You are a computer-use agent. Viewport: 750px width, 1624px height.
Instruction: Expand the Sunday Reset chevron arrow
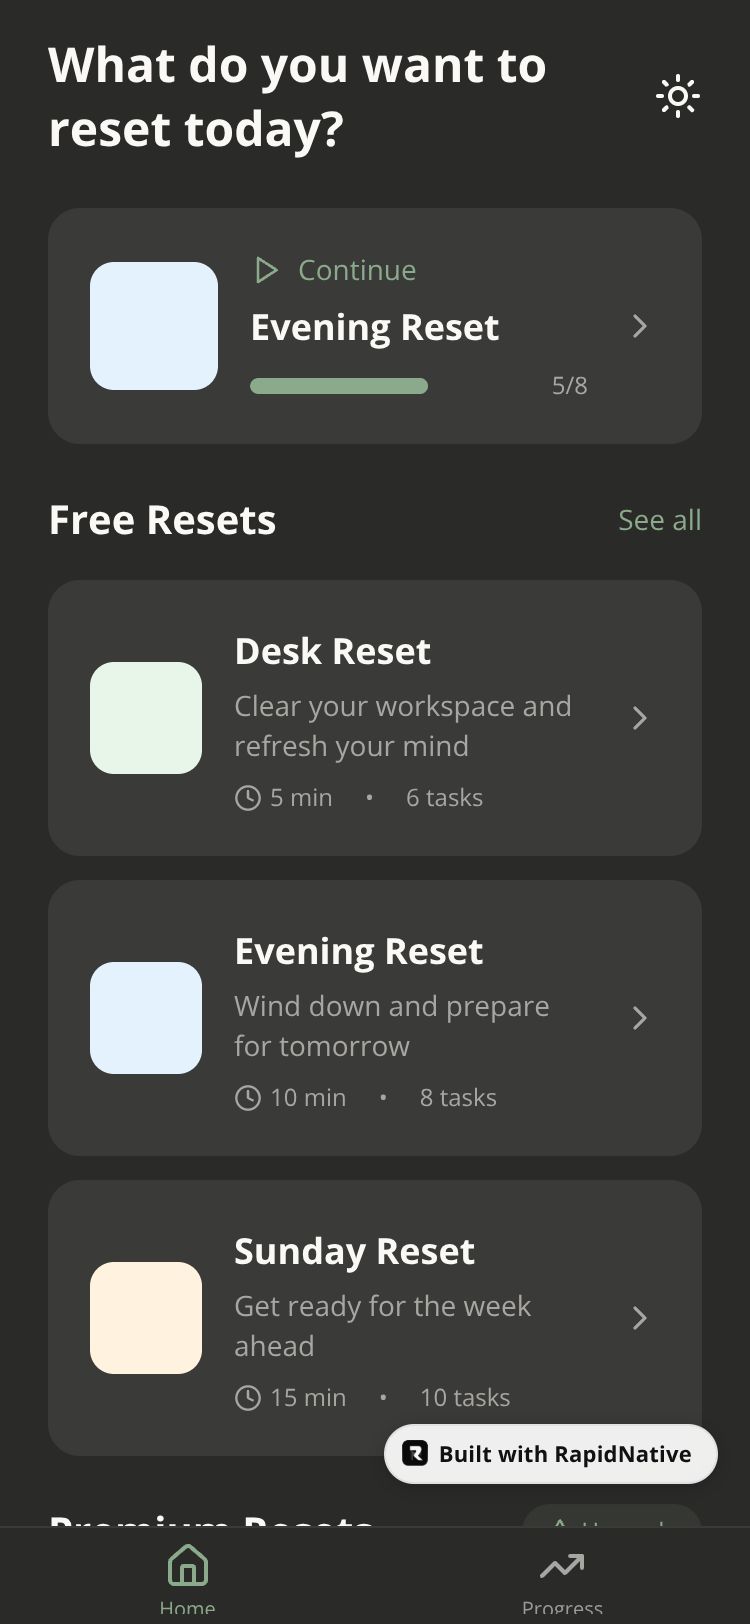[x=640, y=1318]
